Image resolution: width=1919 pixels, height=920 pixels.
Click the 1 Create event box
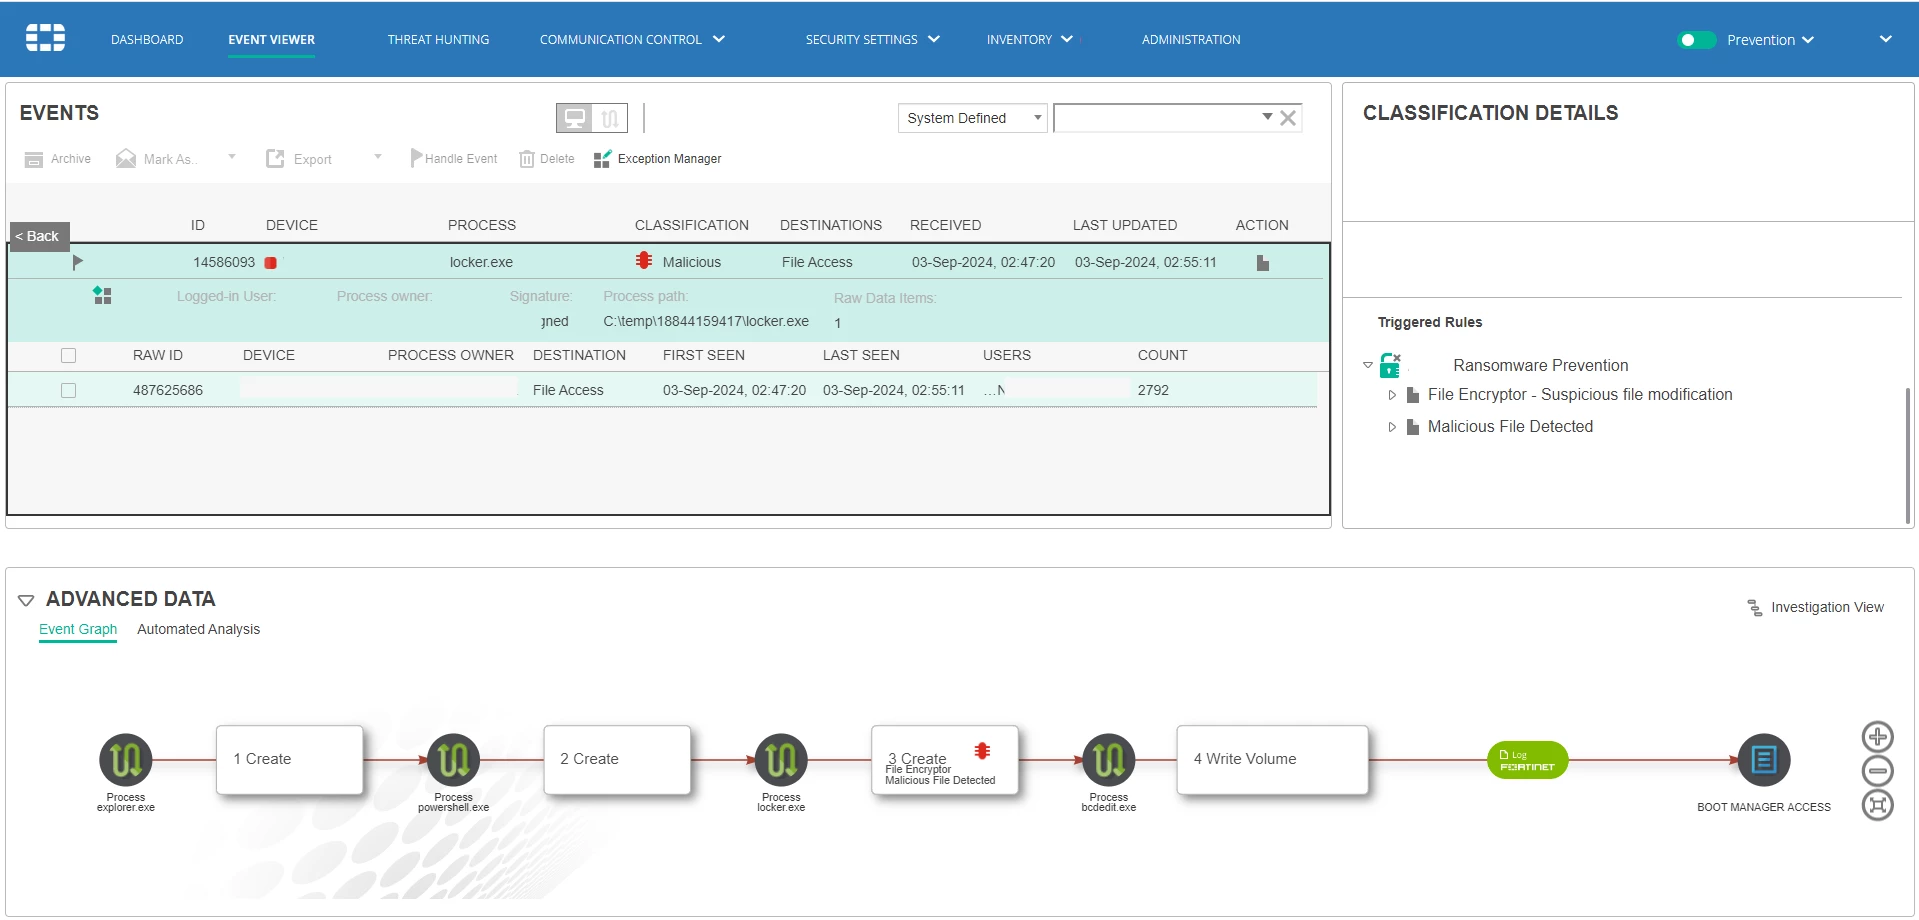[289, 760]
